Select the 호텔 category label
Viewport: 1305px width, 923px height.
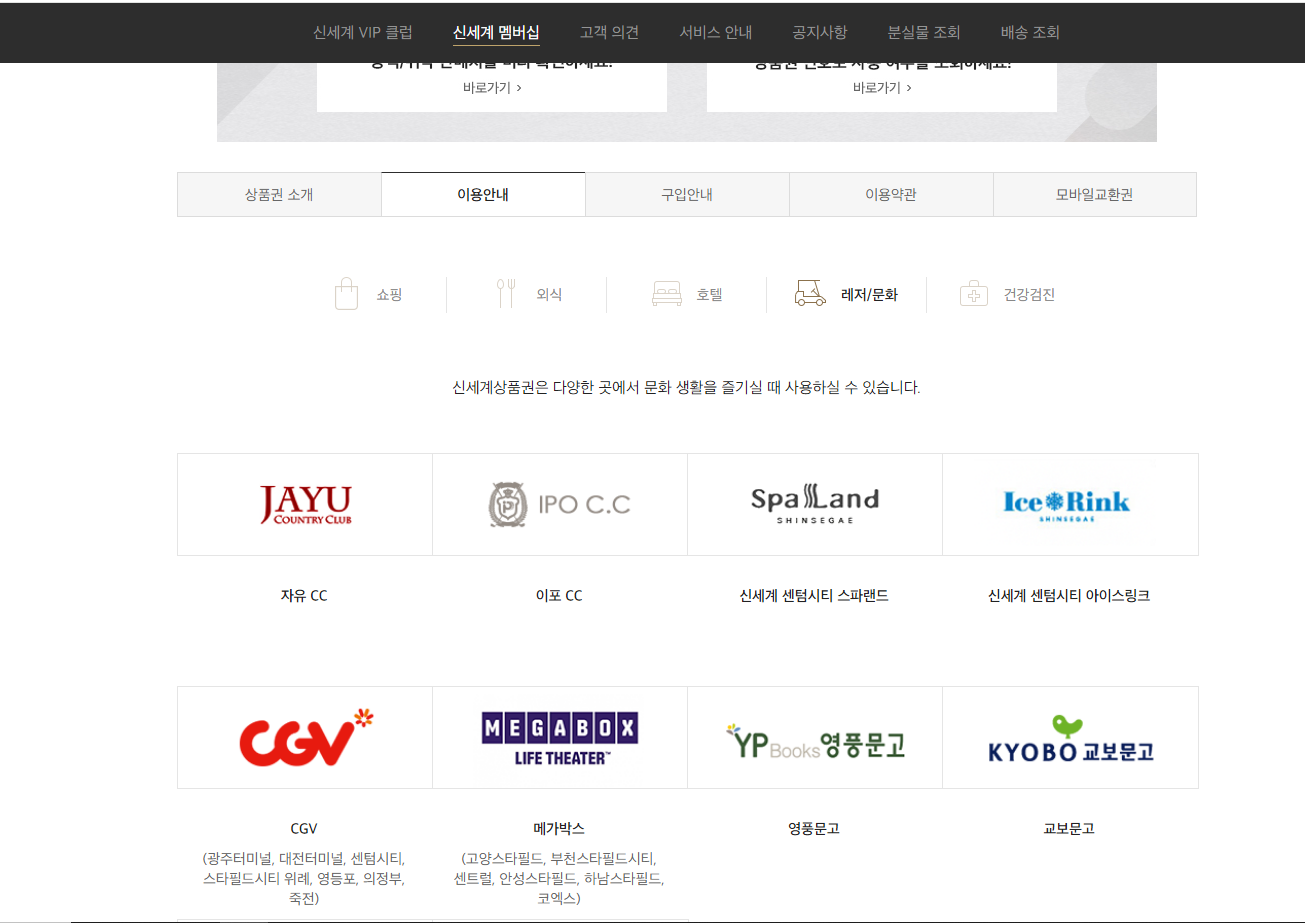pyautogui.click(x=709, y=295)
